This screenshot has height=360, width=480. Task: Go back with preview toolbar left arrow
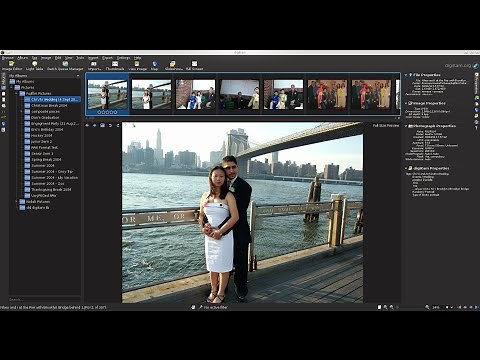(87, 125)
